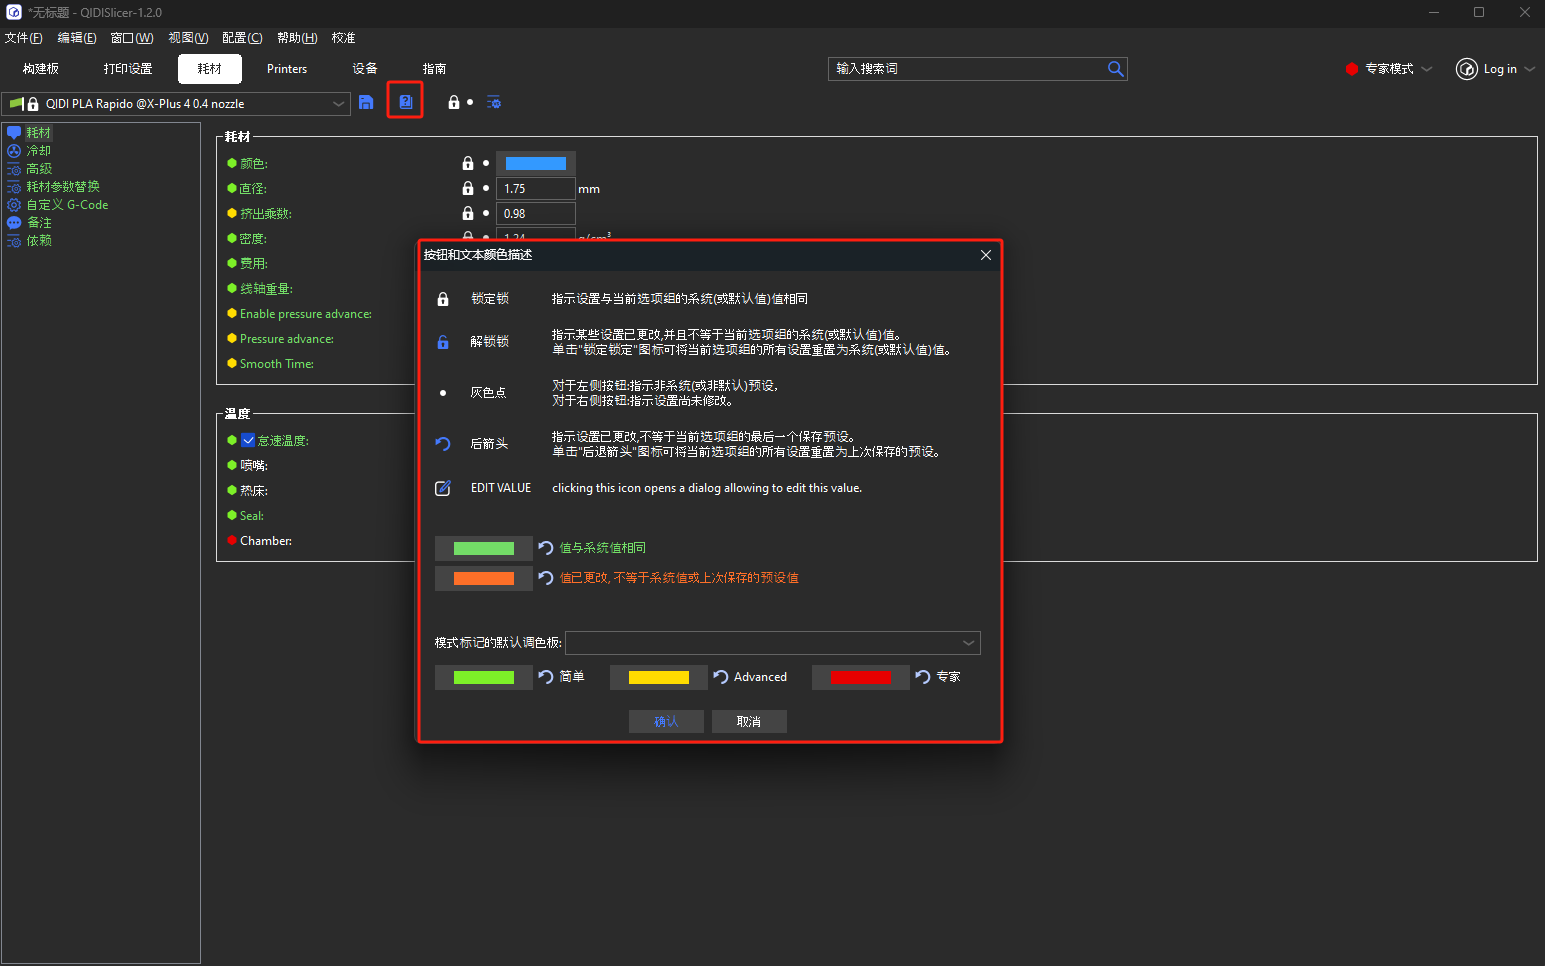Select 冷却 in the left sidebar
Viewport: 1545px width, 966px height.
39,151
